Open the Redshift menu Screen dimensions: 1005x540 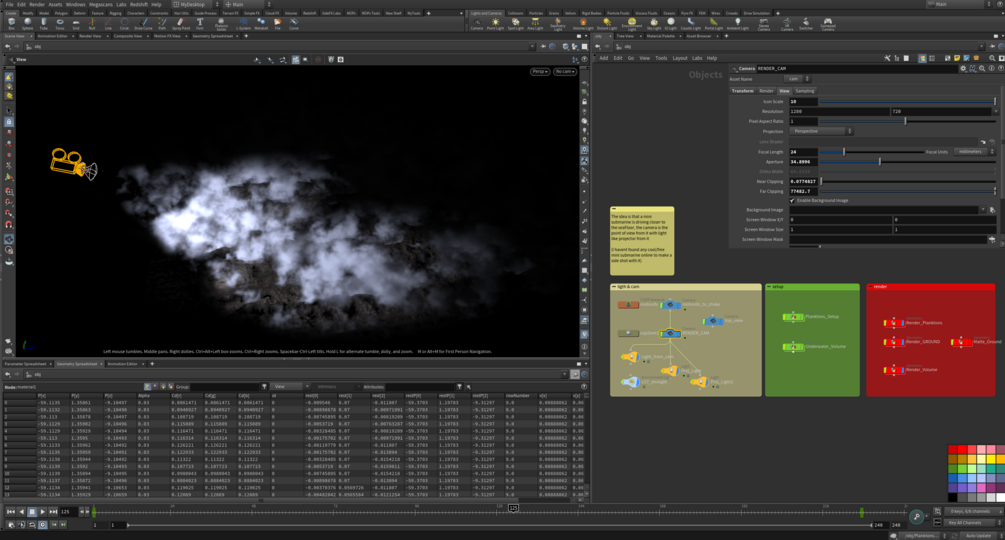point(138,4)
